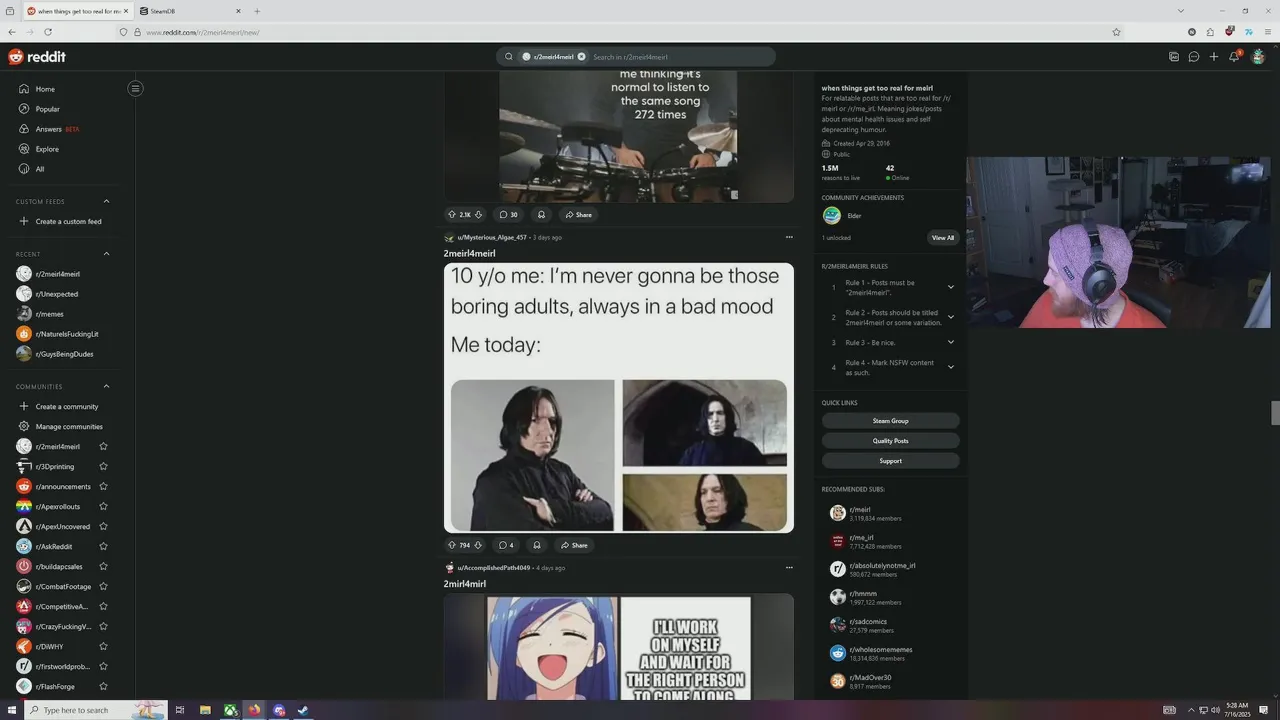Open Steam Group quick link
The image size is (1280, 720).
pyautogui.click(x=890, y=421)
